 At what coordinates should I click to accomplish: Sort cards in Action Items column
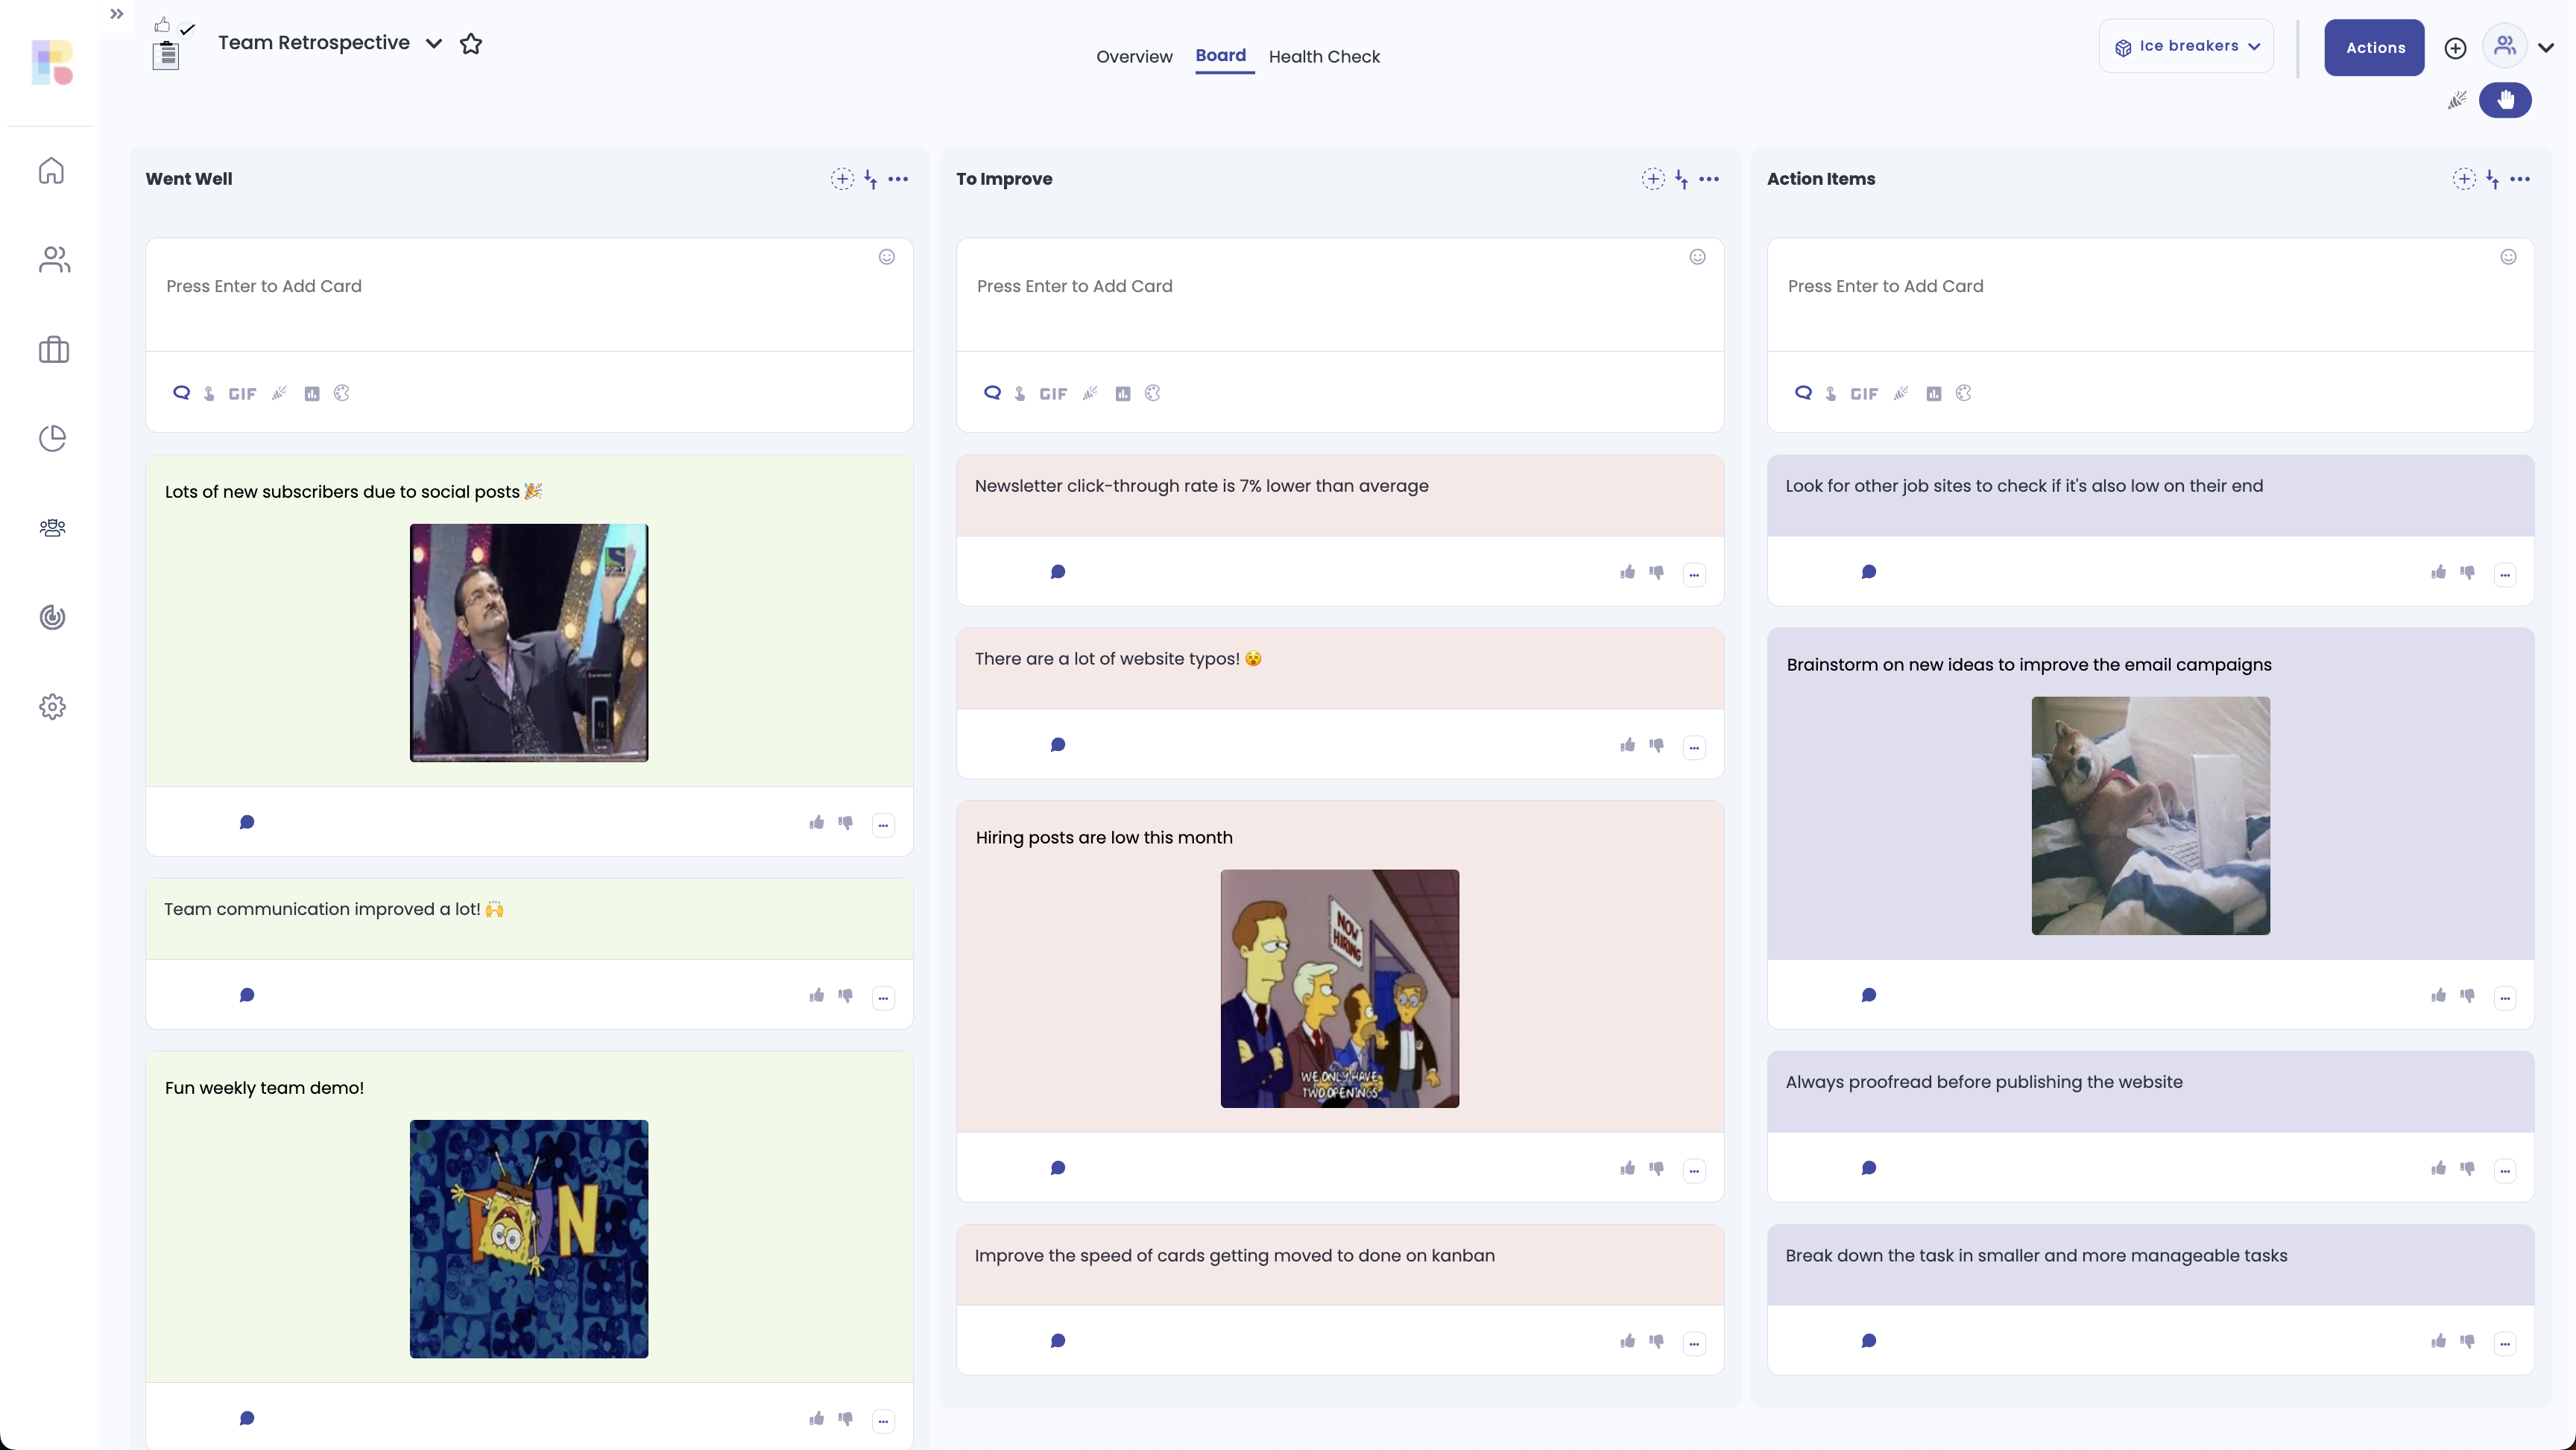coord(2493,179)
